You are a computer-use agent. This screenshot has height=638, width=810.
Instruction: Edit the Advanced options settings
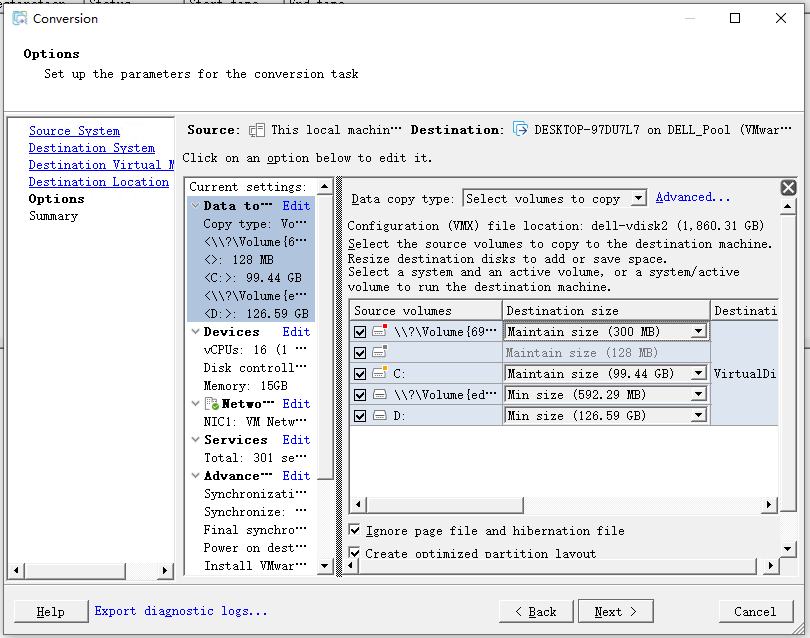[296, 476]
